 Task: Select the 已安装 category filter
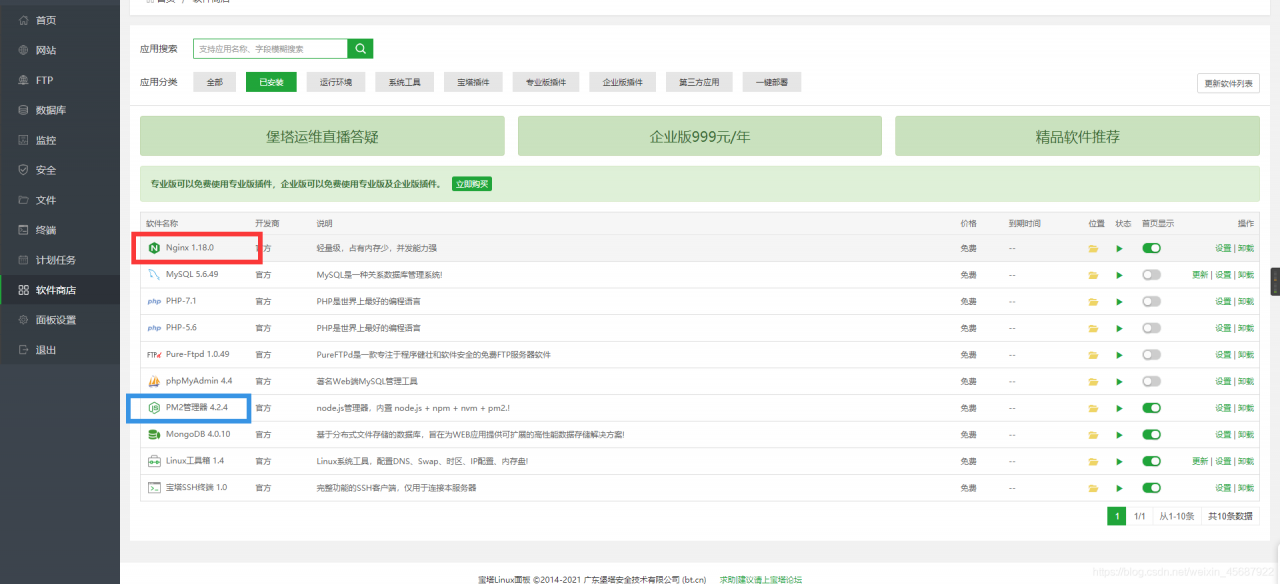pyautogui.click(x=271, y=82)
